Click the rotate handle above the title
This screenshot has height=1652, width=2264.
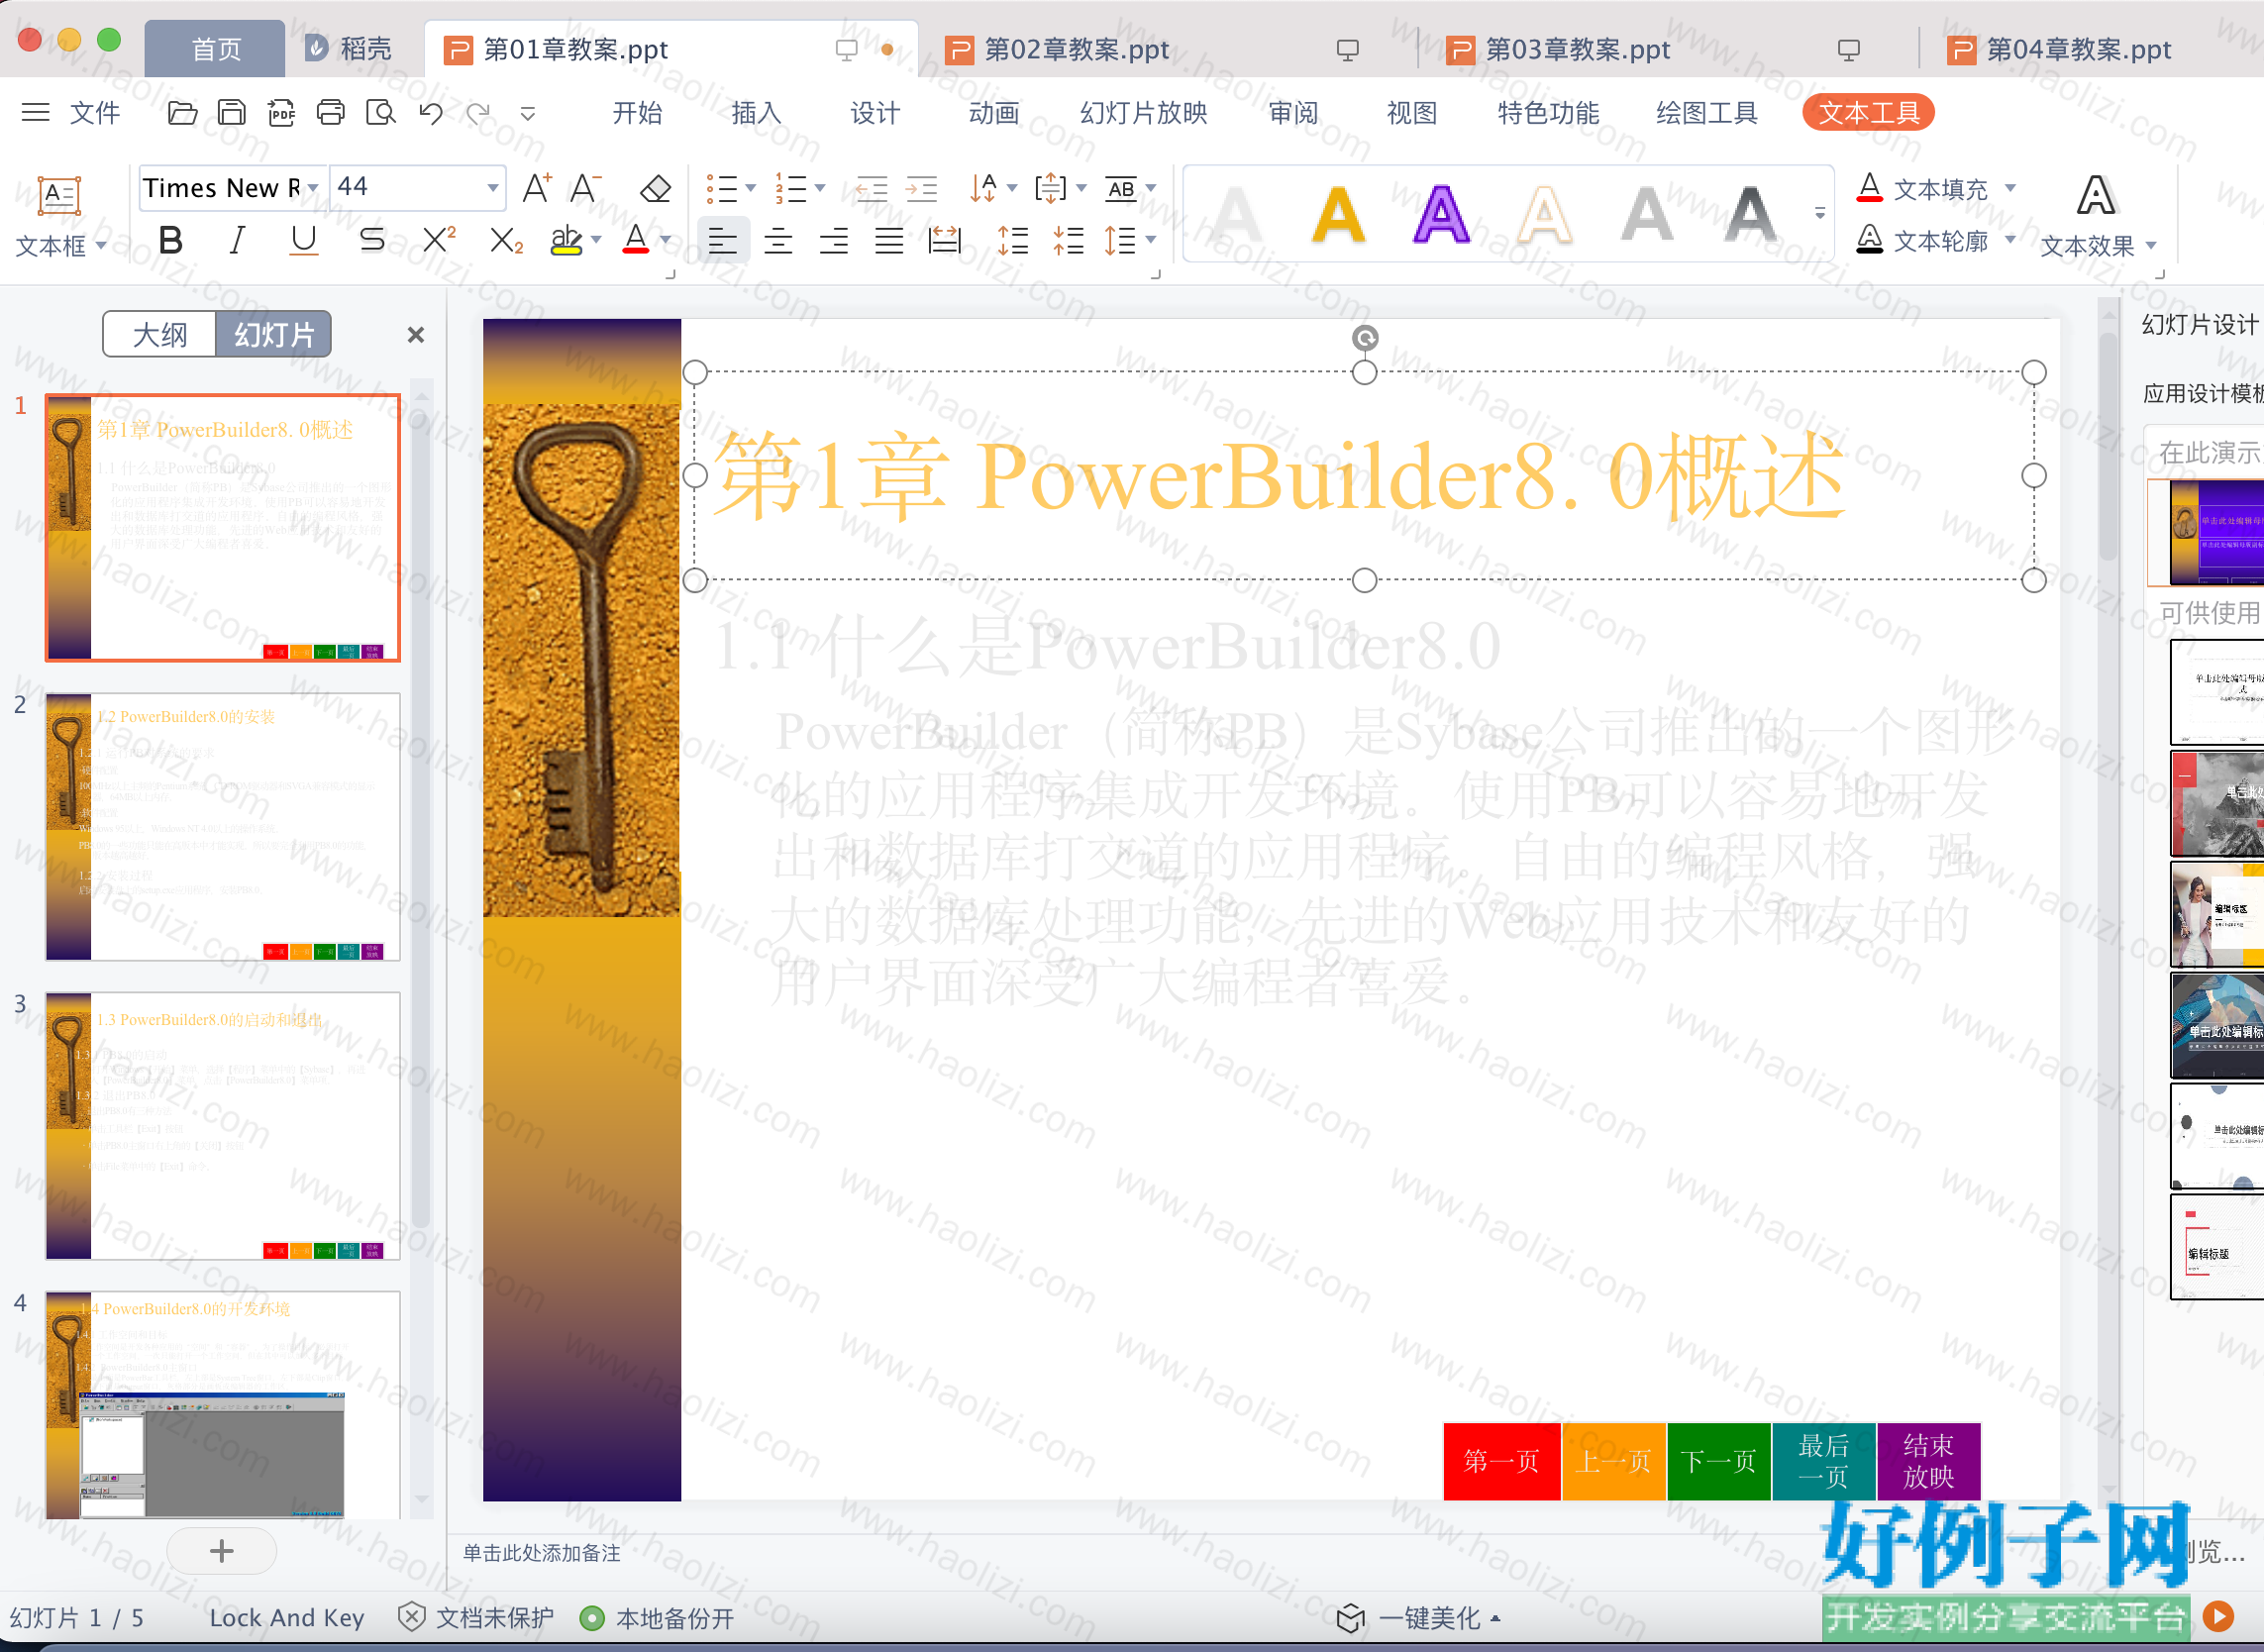click(1365, 338)
